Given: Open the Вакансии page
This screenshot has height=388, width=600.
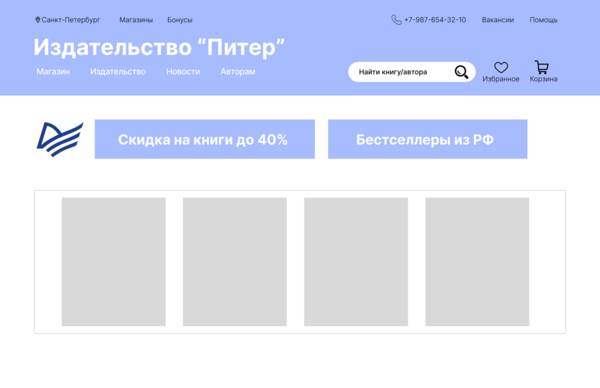Looking at the screenshot, I should [497, 20].
